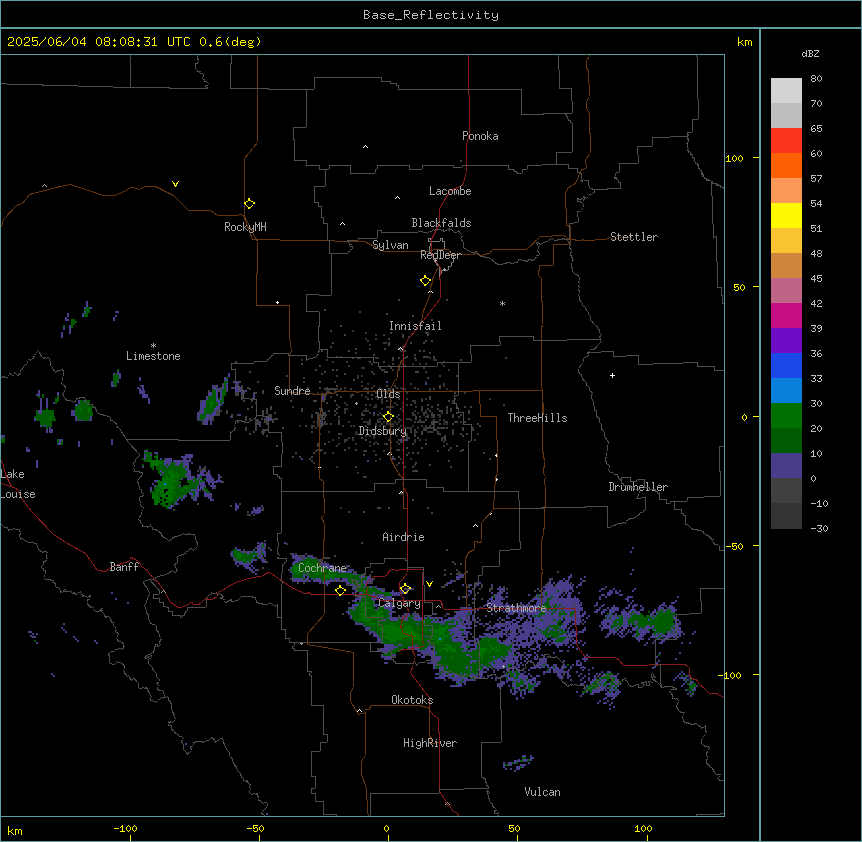862x842 pixels.
Task: Click the asterisk marker above Limestone
Action: [x=153, y=345]
